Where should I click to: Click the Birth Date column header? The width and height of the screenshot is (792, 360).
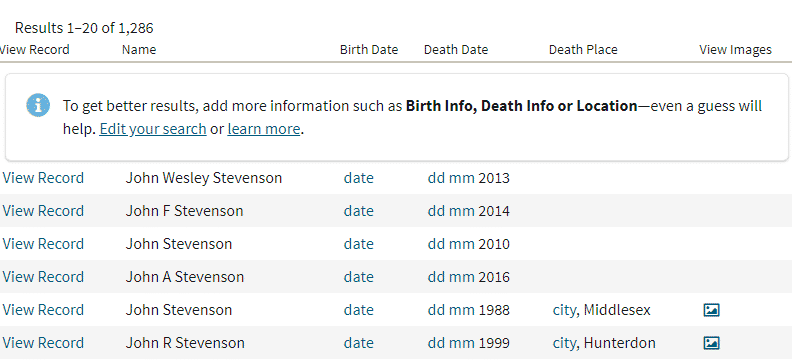(x=369, y=49)
